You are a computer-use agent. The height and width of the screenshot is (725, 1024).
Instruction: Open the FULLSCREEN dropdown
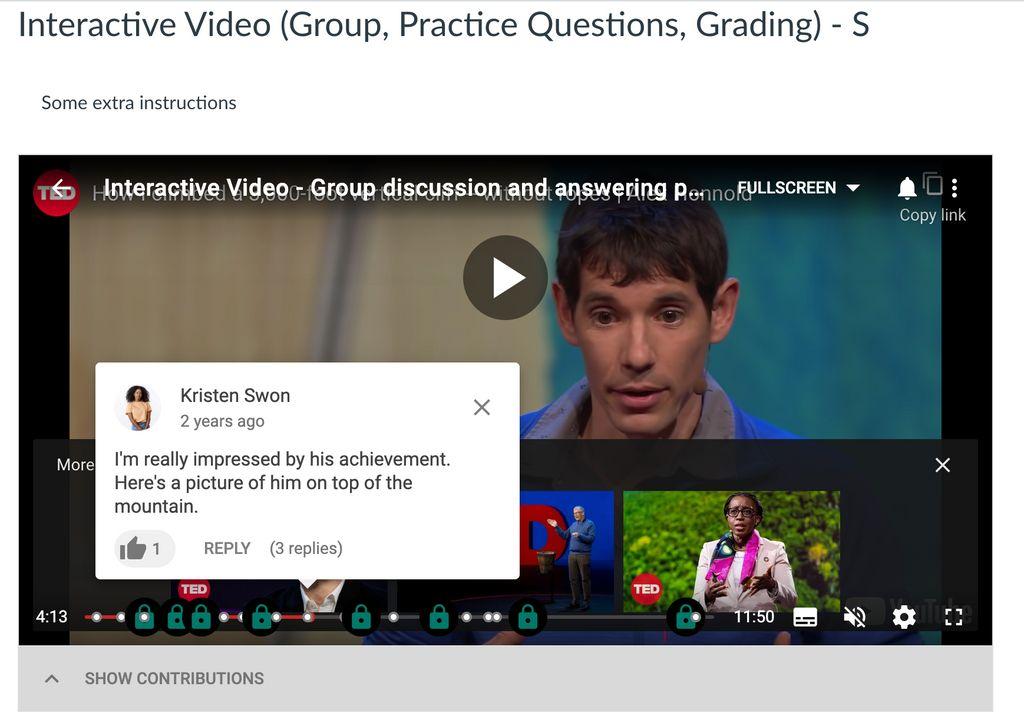[x=798, y=188]
